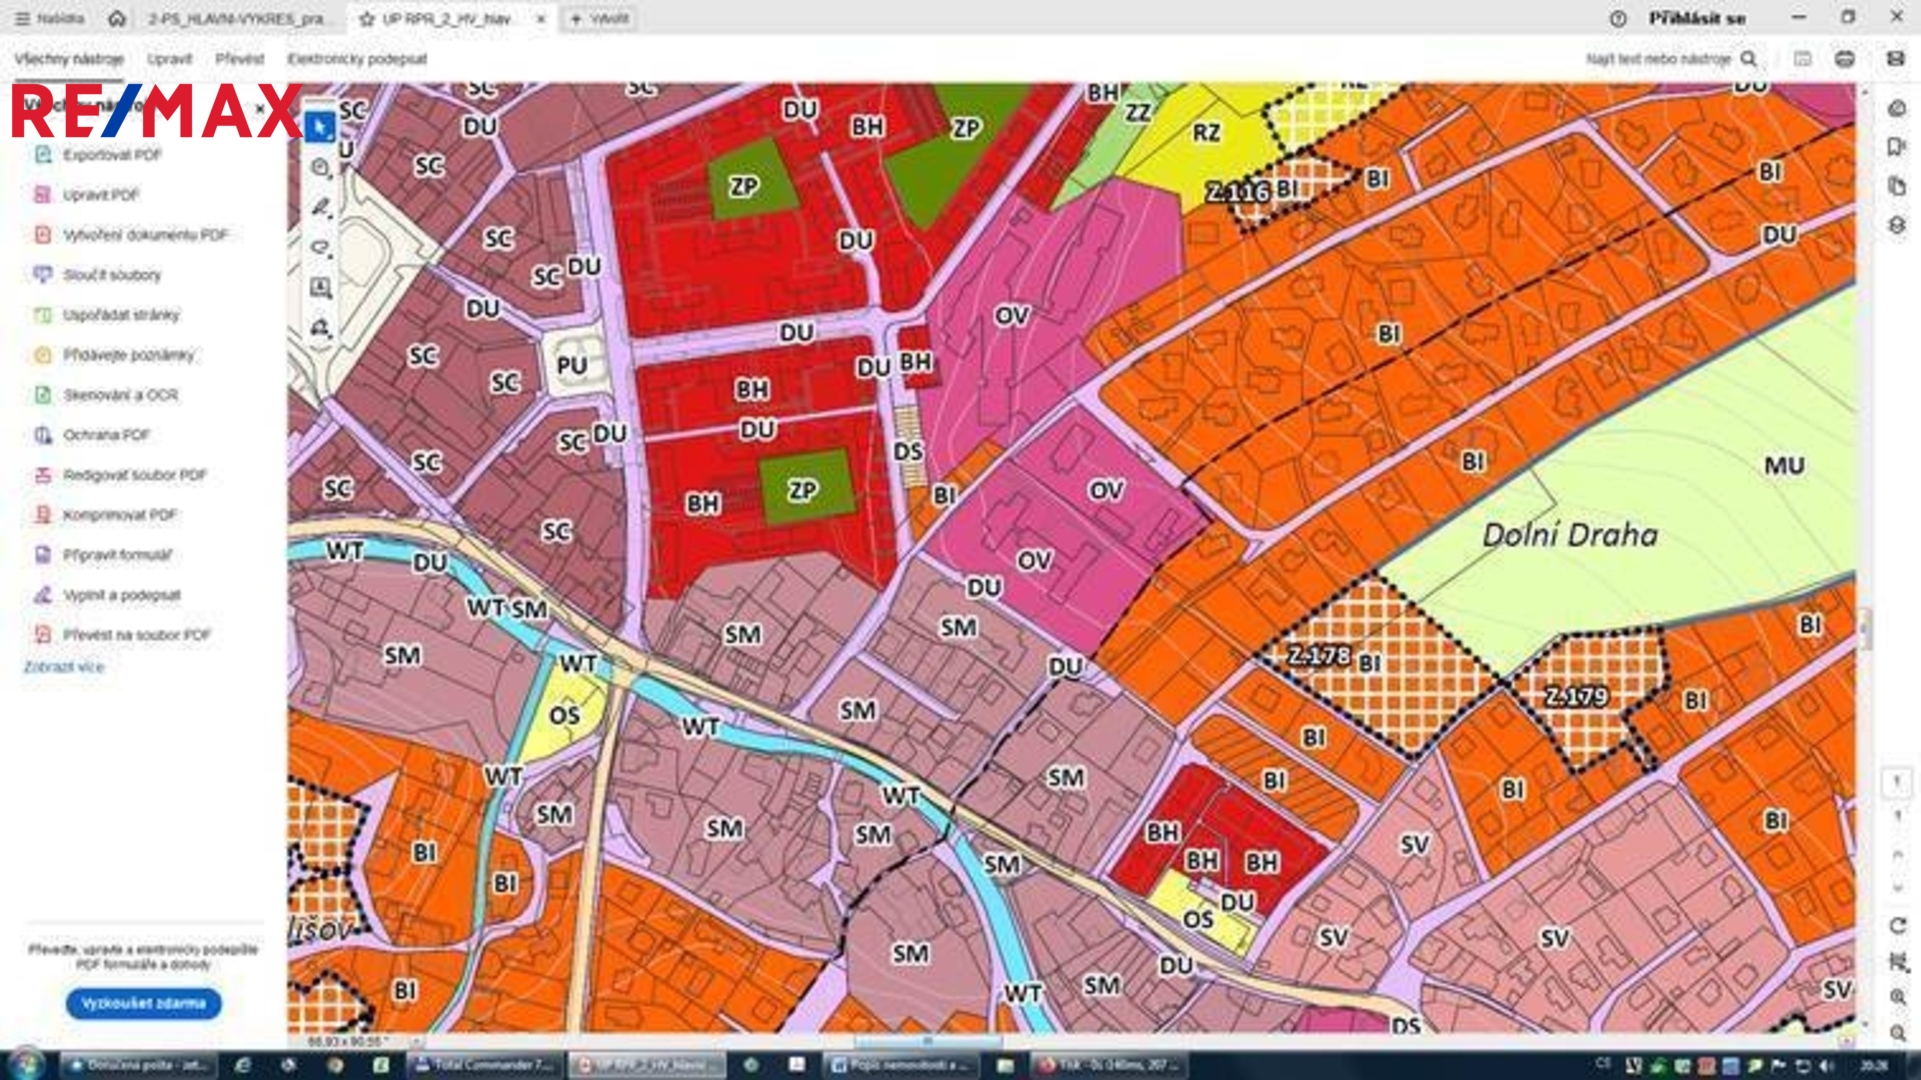Open the Upravit menu item
The height and width of the screenshot is (1080, 1921).
point(169,59)
